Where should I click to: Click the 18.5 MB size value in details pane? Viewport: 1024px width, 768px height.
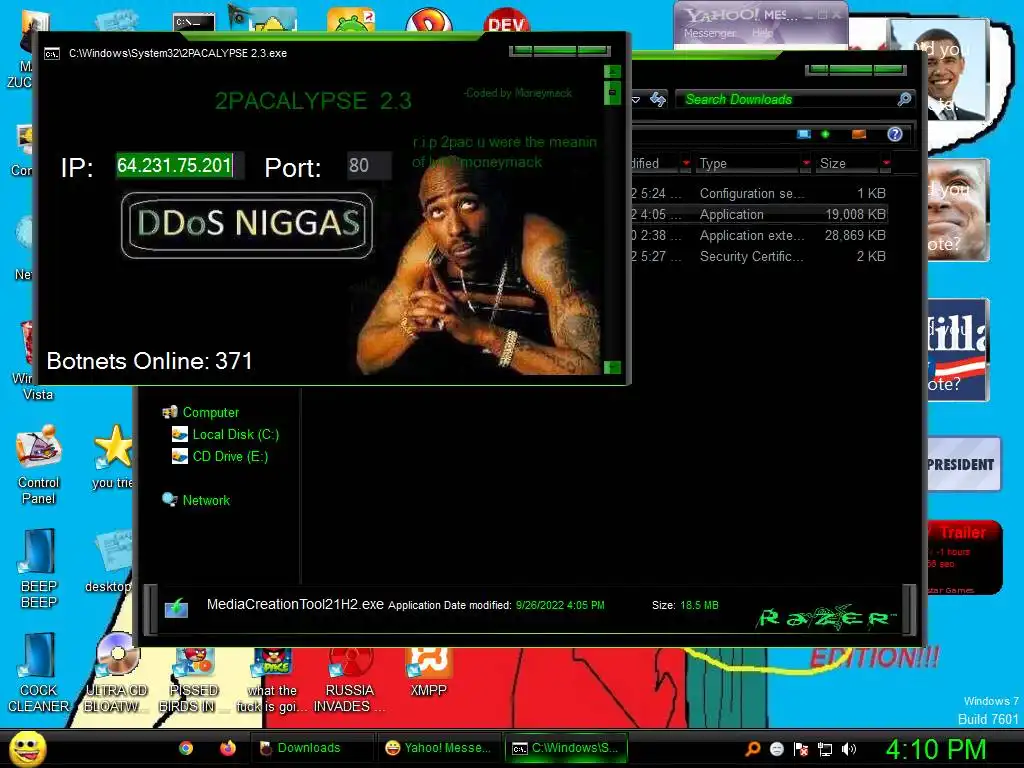[699, 605]
